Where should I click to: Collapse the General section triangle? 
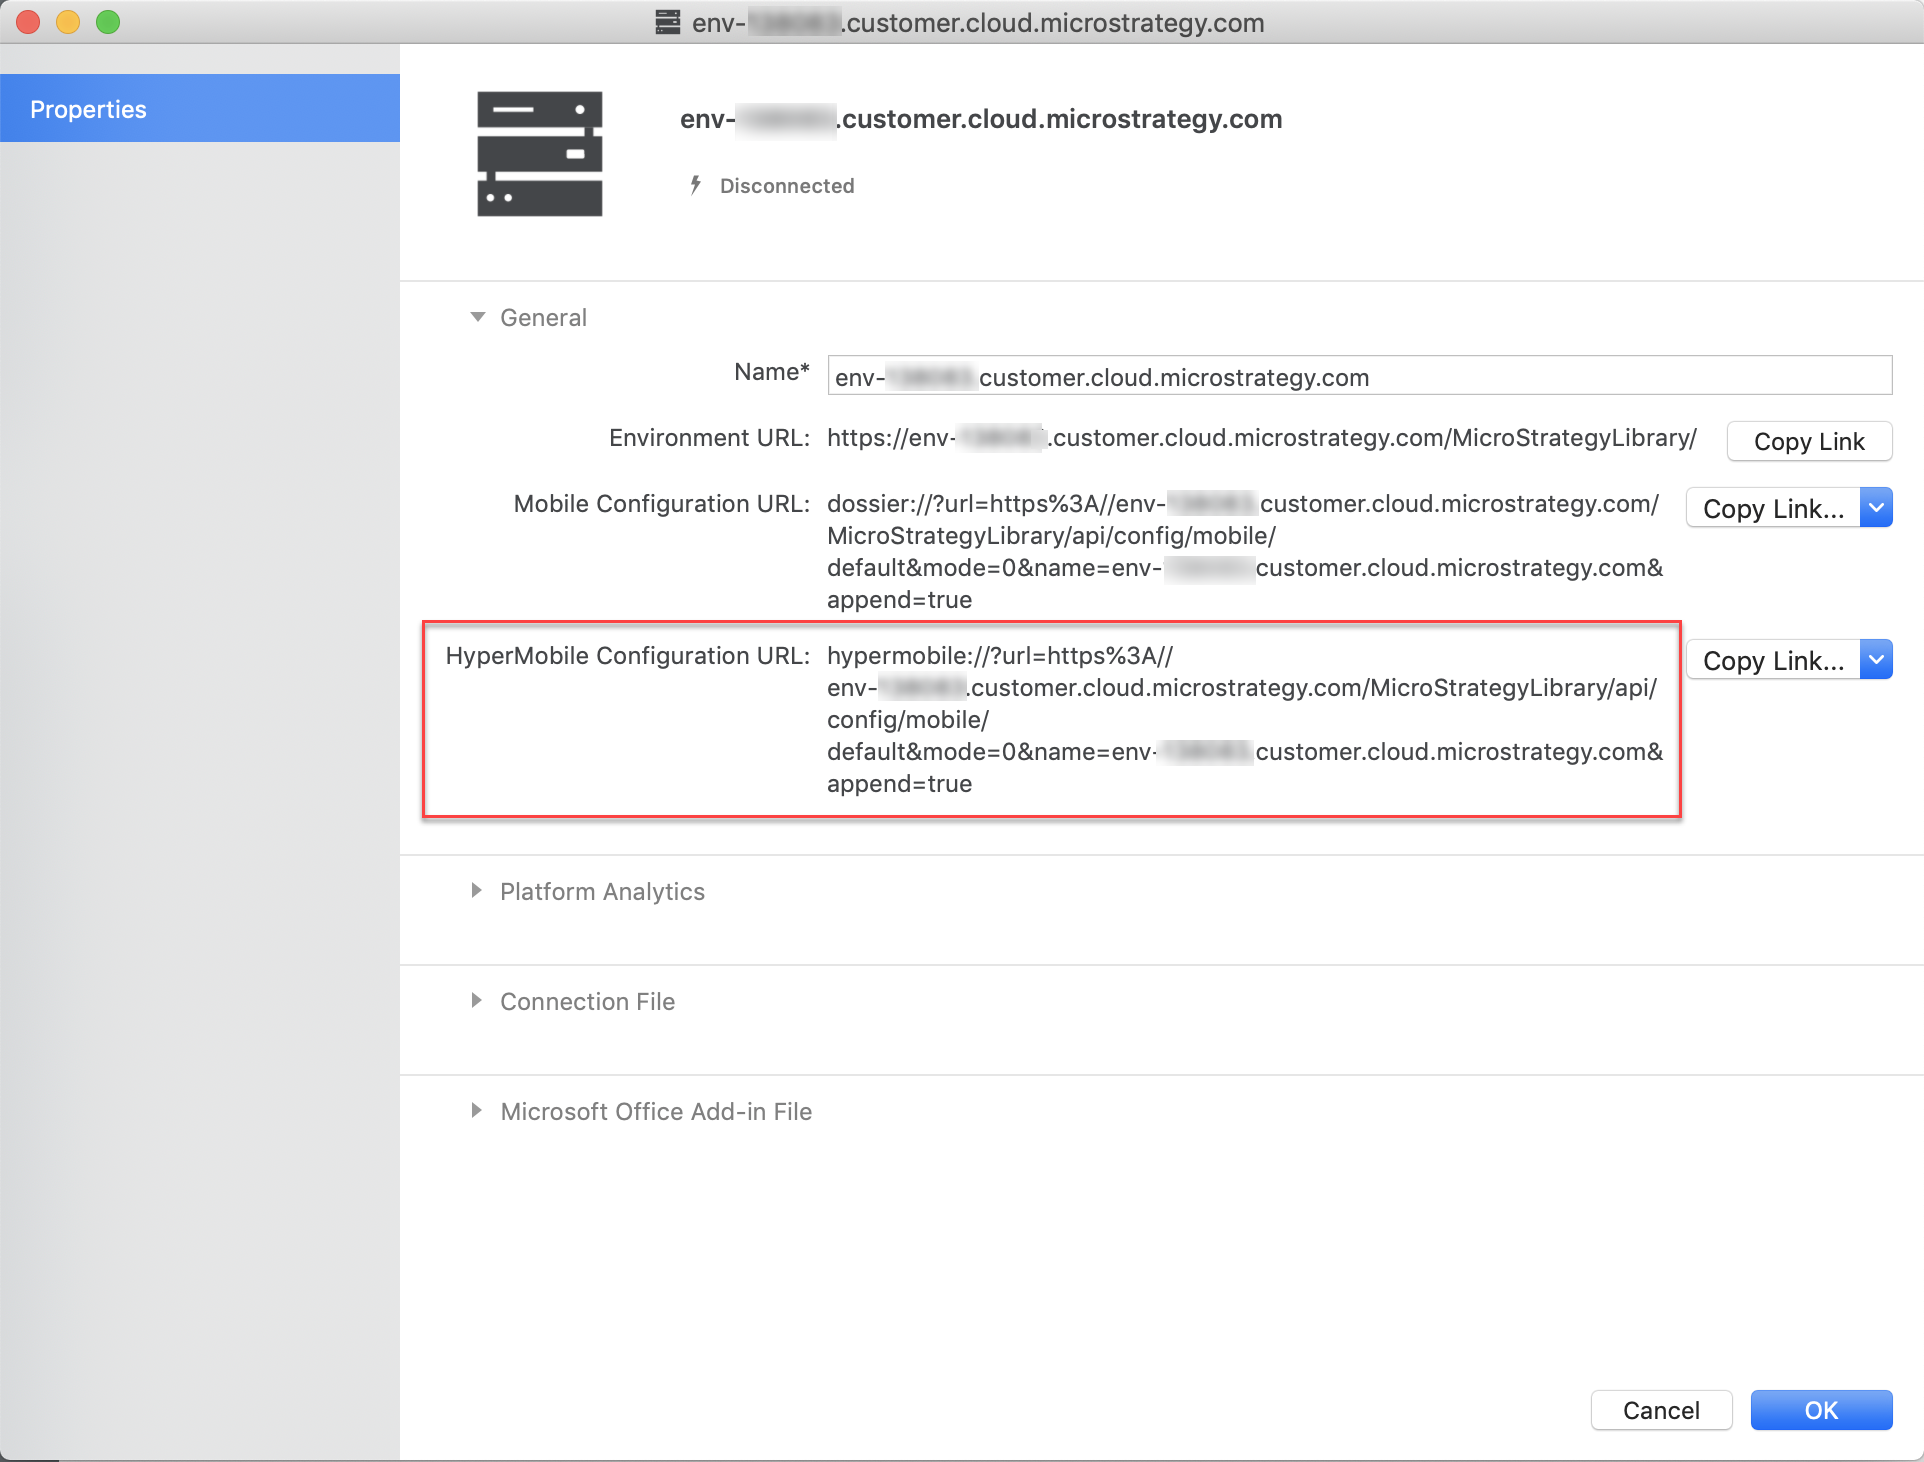[x=478, y=317]
